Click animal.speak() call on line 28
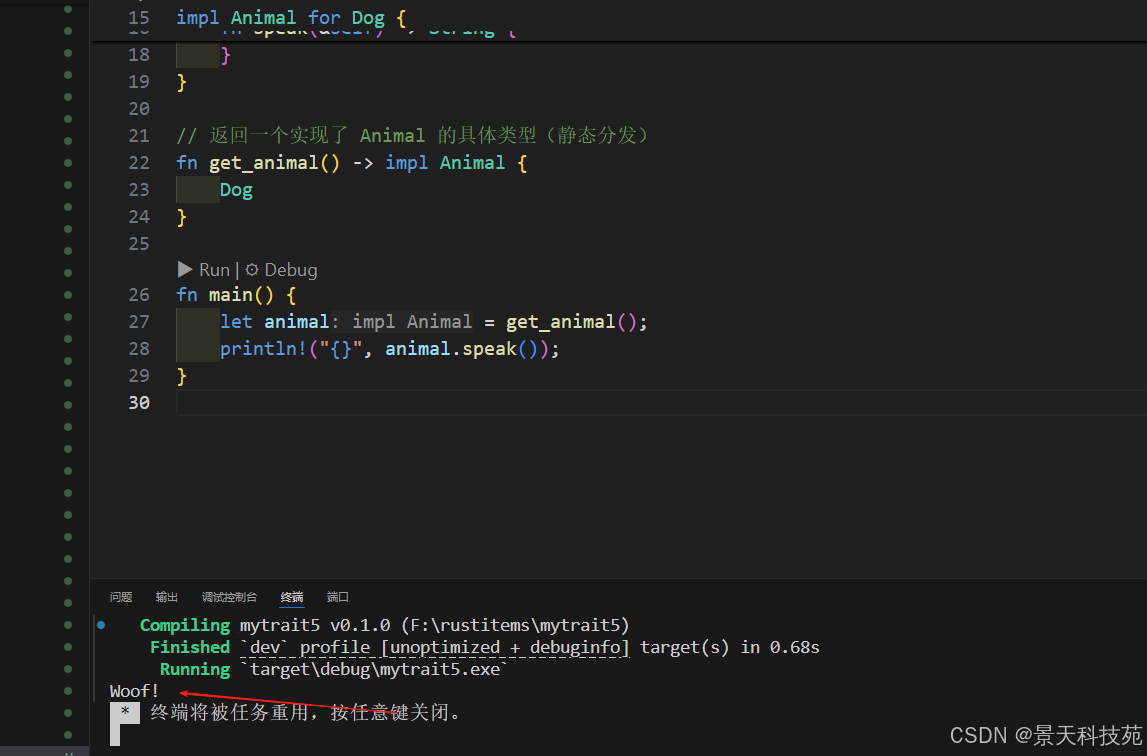Image resolution: width=1147 pixels, height=756 pixels. pos(465,349)
